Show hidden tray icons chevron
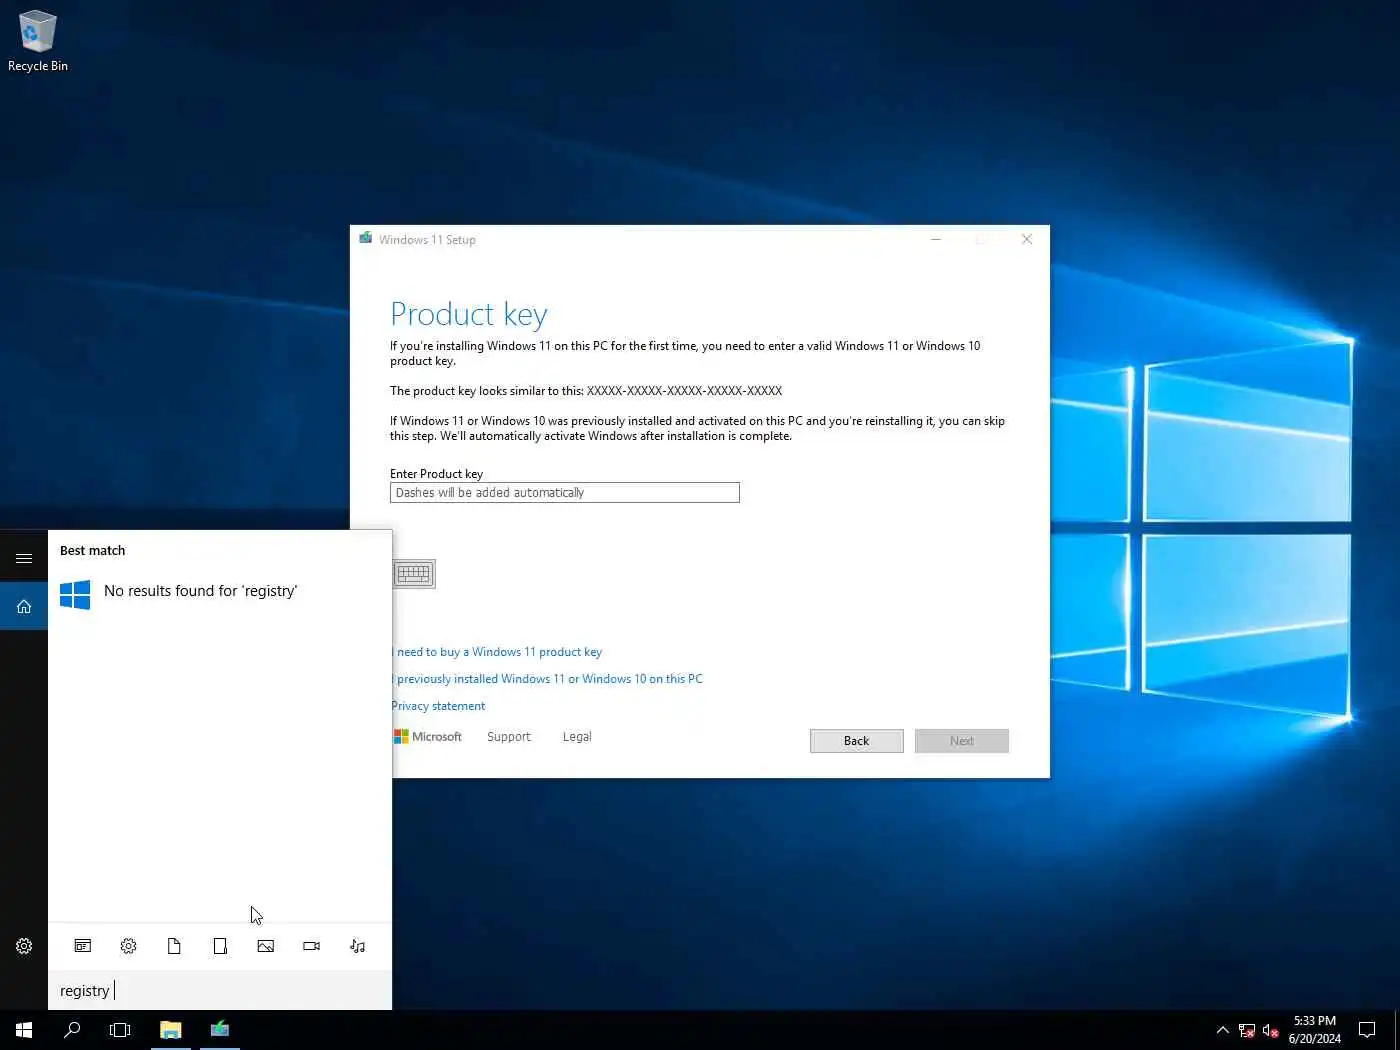 tap(1222, 1030)
